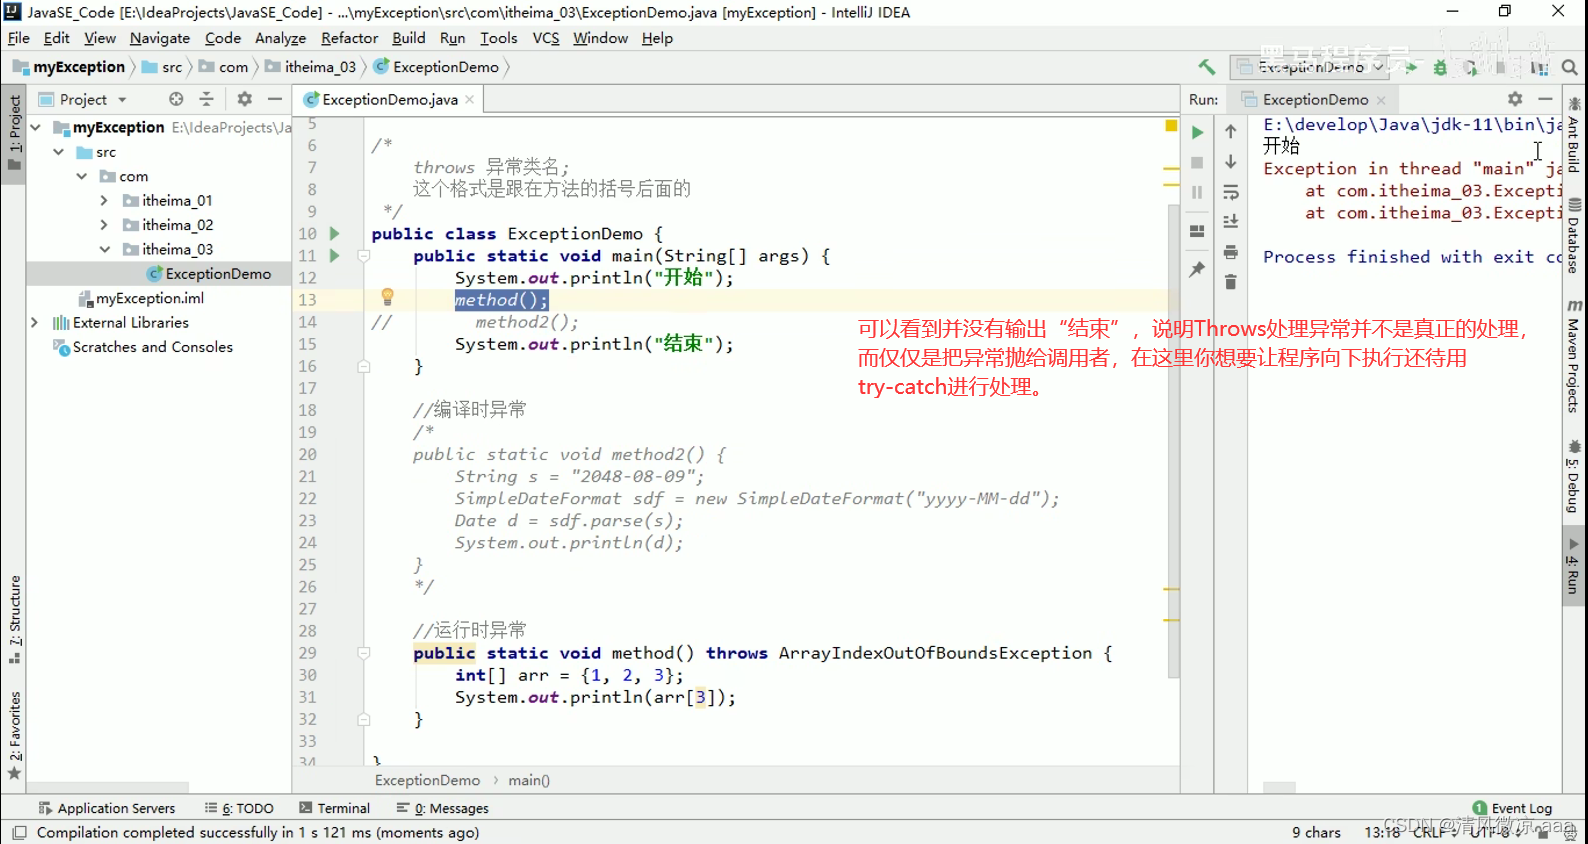Click the Collapse All icon in Project panel
Image resolution: width=1588 pixels, height=844 pixels.
206,99
